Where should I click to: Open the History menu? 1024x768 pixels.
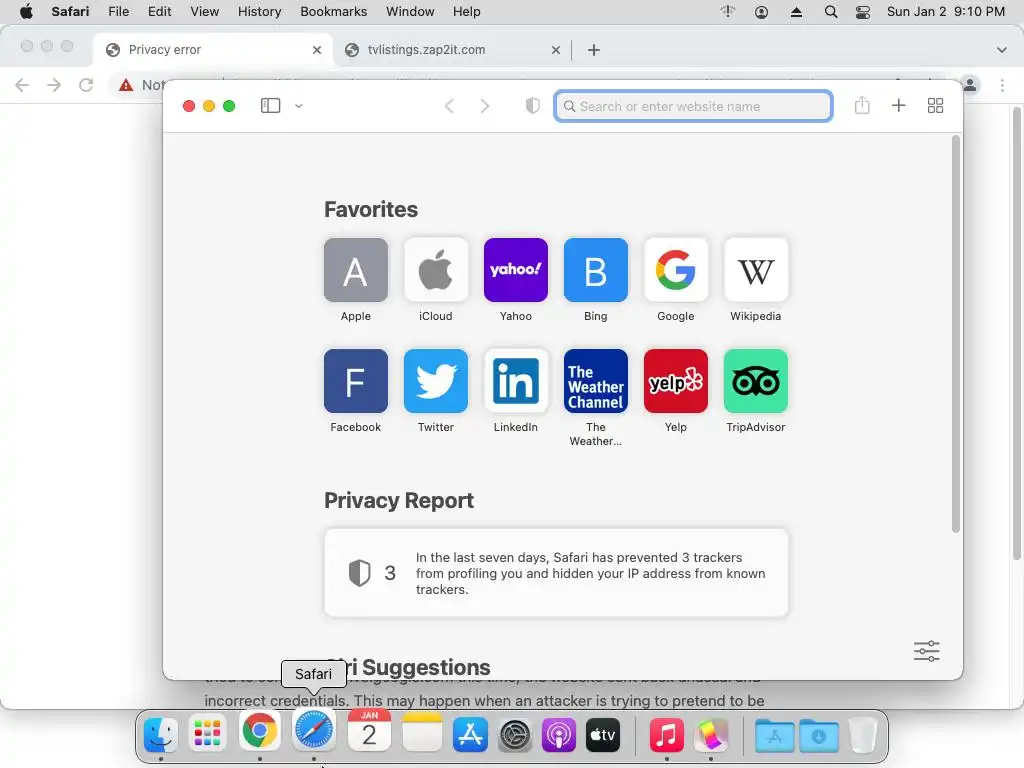(259, 12)
